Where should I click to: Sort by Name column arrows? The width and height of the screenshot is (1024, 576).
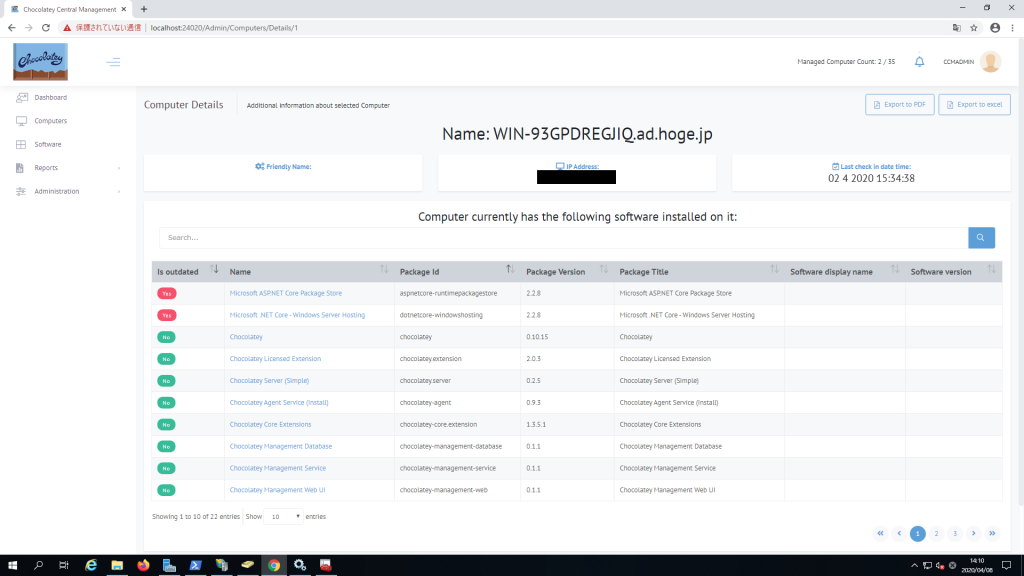coord(384,269)
